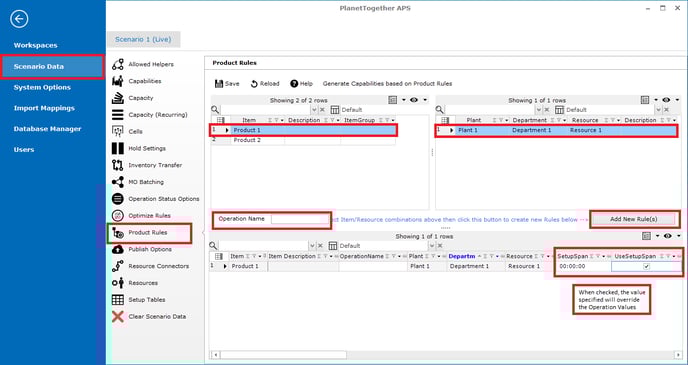Screen dimensions: 688x365
Task: Click Clear Scenario Data X icon
Action: coord(118,316)
